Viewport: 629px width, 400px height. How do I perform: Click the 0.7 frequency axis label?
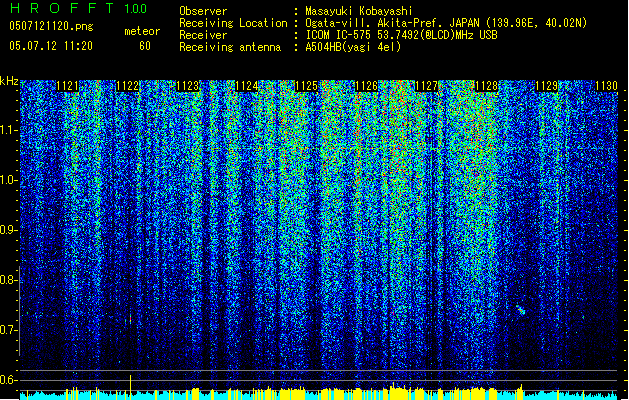8,330
